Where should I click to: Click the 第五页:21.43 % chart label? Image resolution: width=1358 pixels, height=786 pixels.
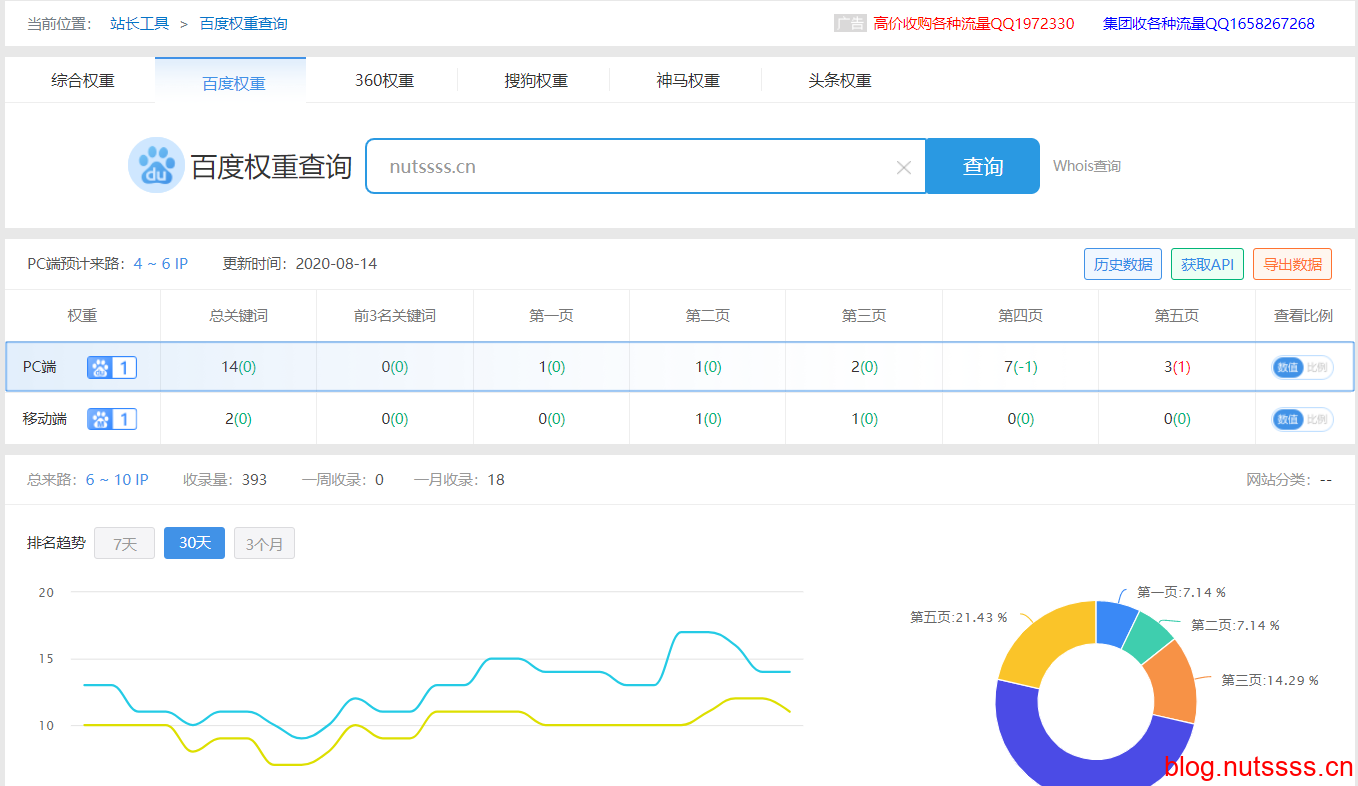click(x=958, y=617)
